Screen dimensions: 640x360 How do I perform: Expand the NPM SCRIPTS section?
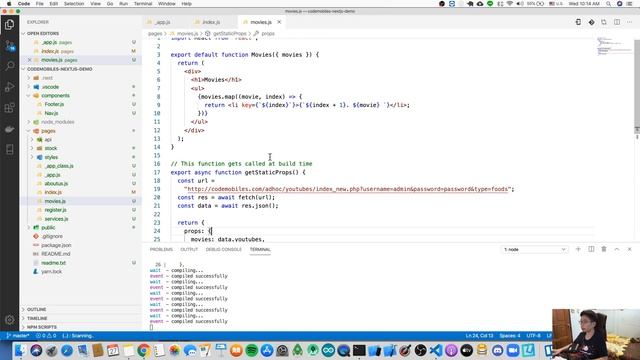click(42, 327)
